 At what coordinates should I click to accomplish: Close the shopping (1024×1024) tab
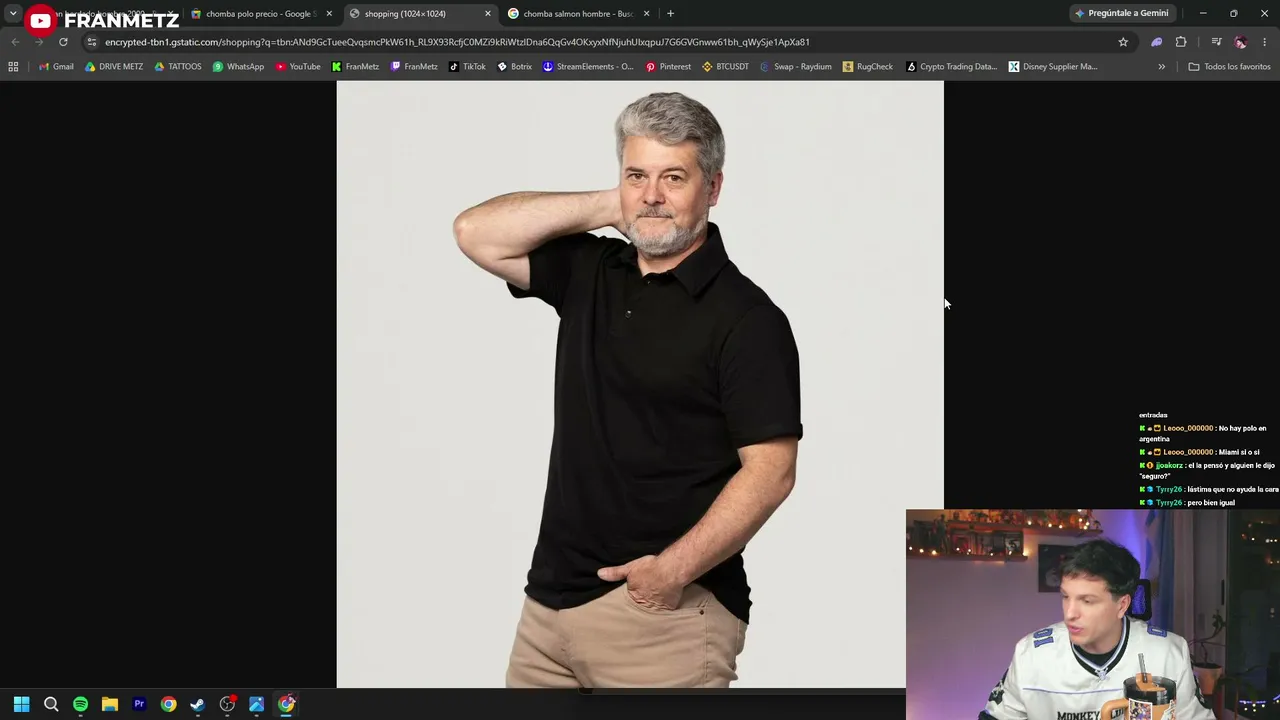point(488,14)
